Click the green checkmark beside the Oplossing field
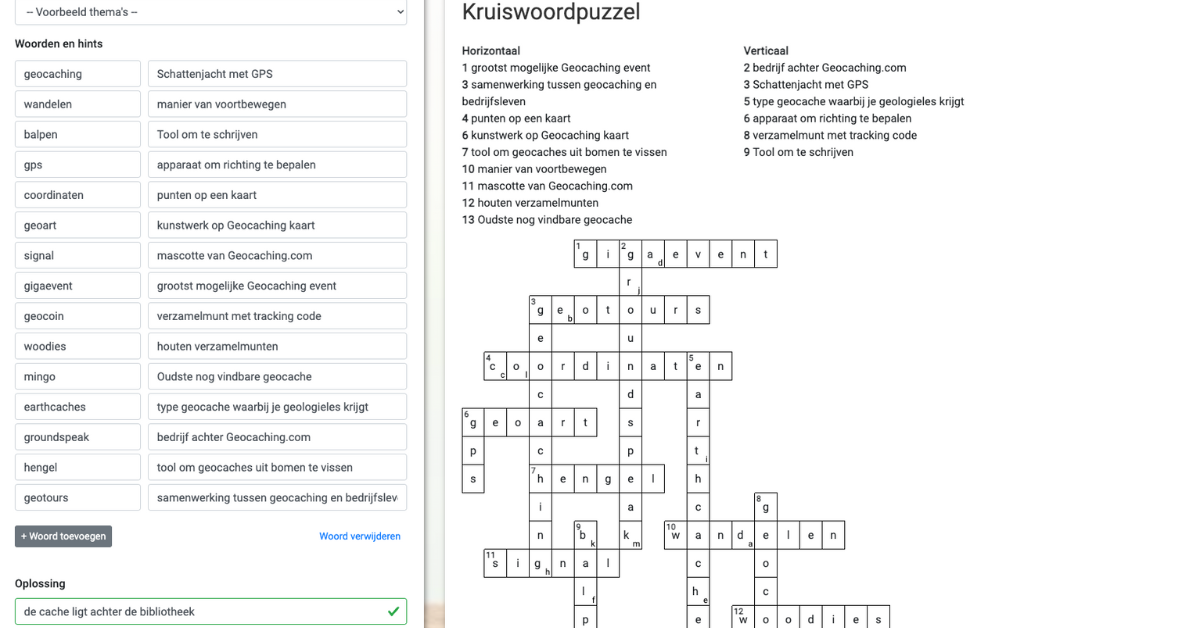The height and width of the screenshot is (628, 1200). tap(394, 611)
